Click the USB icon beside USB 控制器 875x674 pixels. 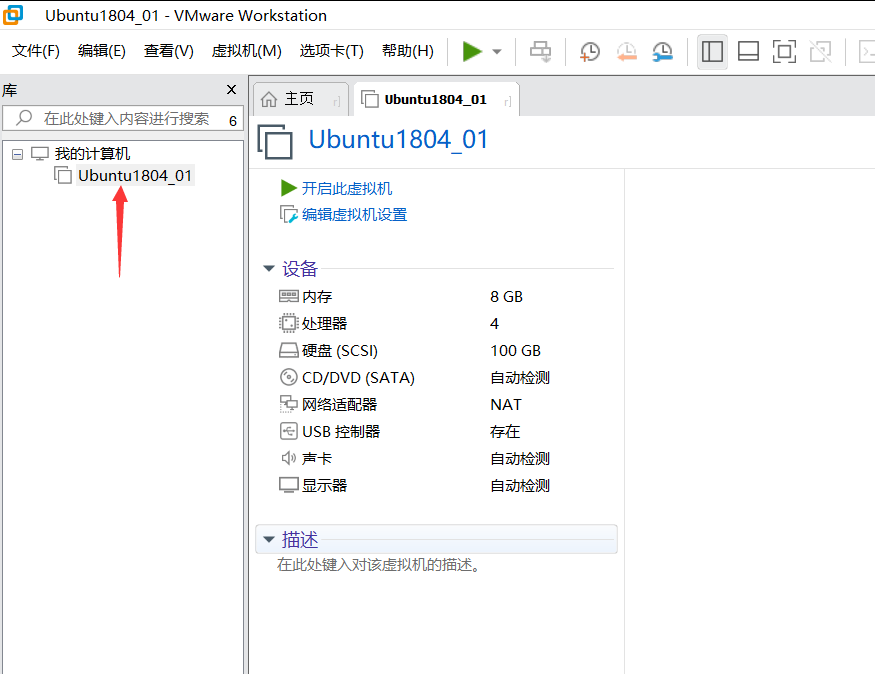point(289,431)
